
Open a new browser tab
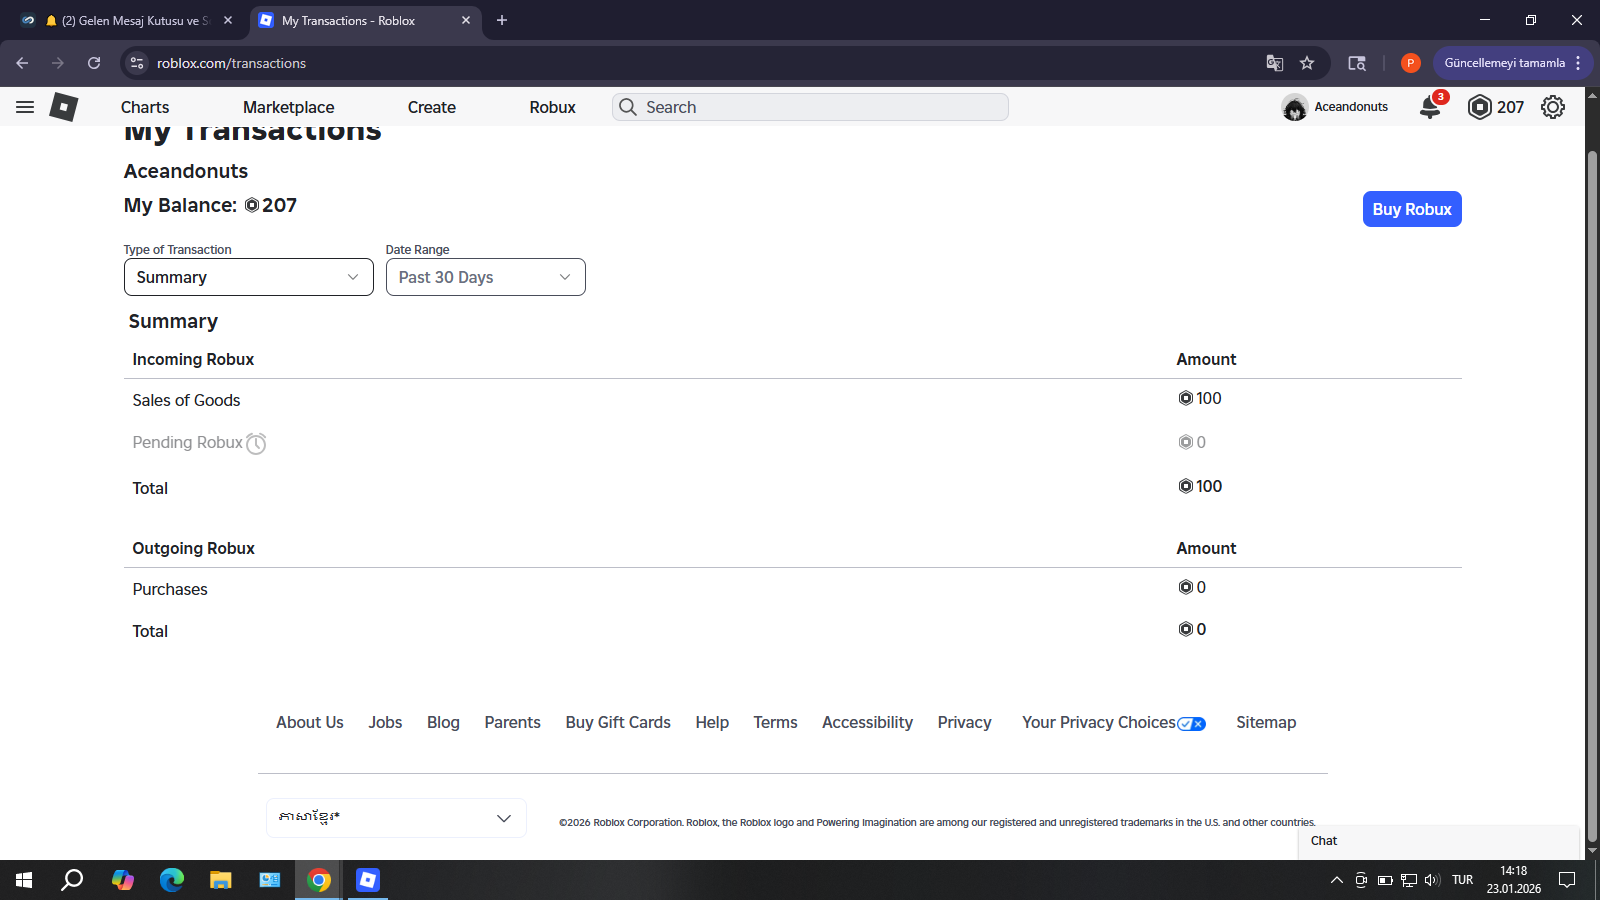click(502, 20)
